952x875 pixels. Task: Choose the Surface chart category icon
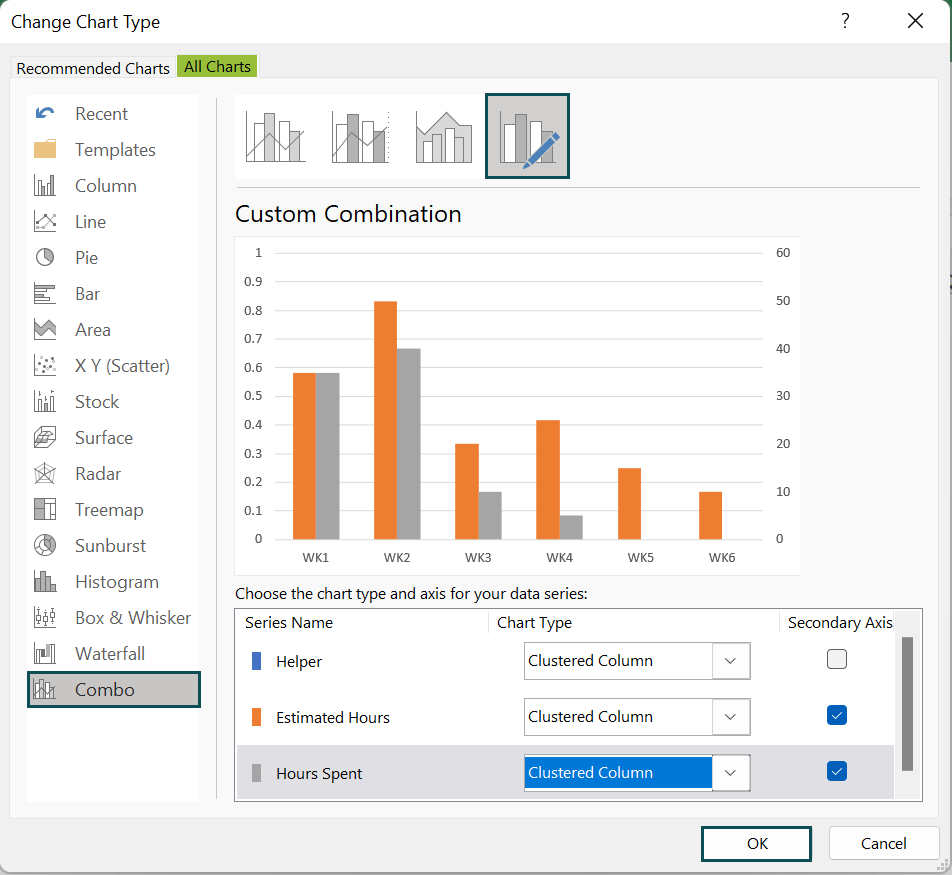coord(45,437)
